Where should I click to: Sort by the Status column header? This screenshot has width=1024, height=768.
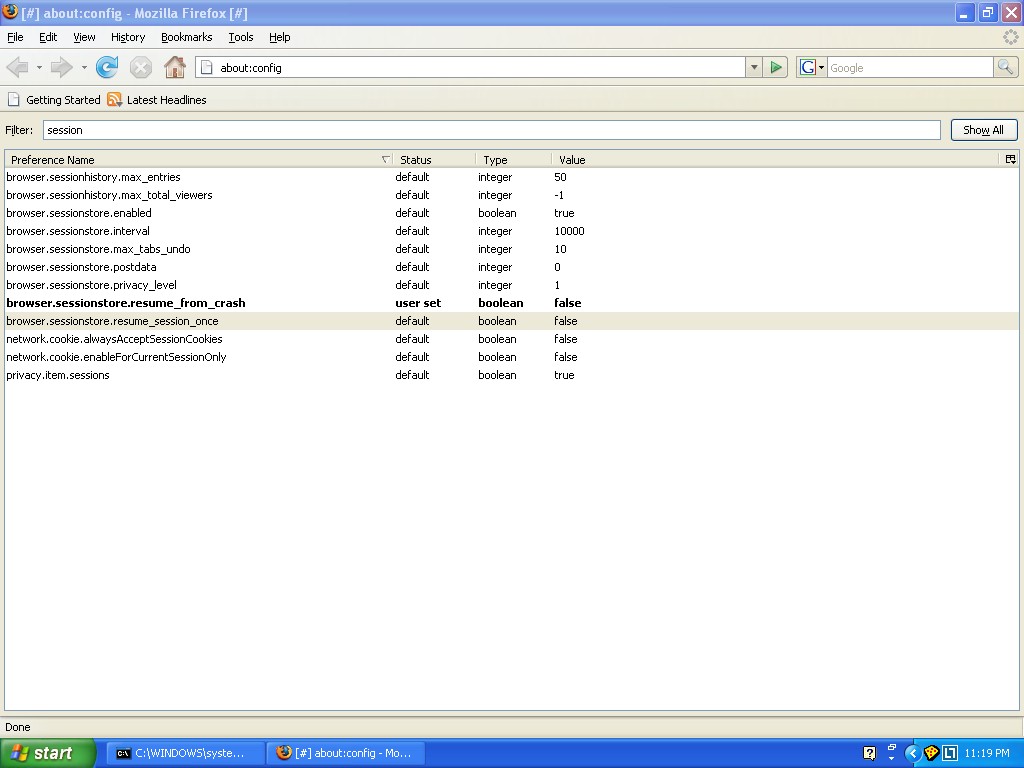[434, 159]
